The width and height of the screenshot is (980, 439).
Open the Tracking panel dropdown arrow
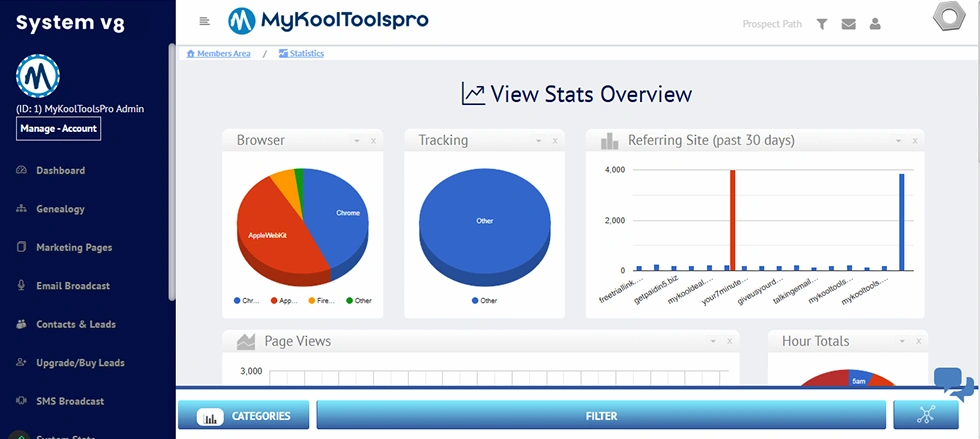click(539, 141)
